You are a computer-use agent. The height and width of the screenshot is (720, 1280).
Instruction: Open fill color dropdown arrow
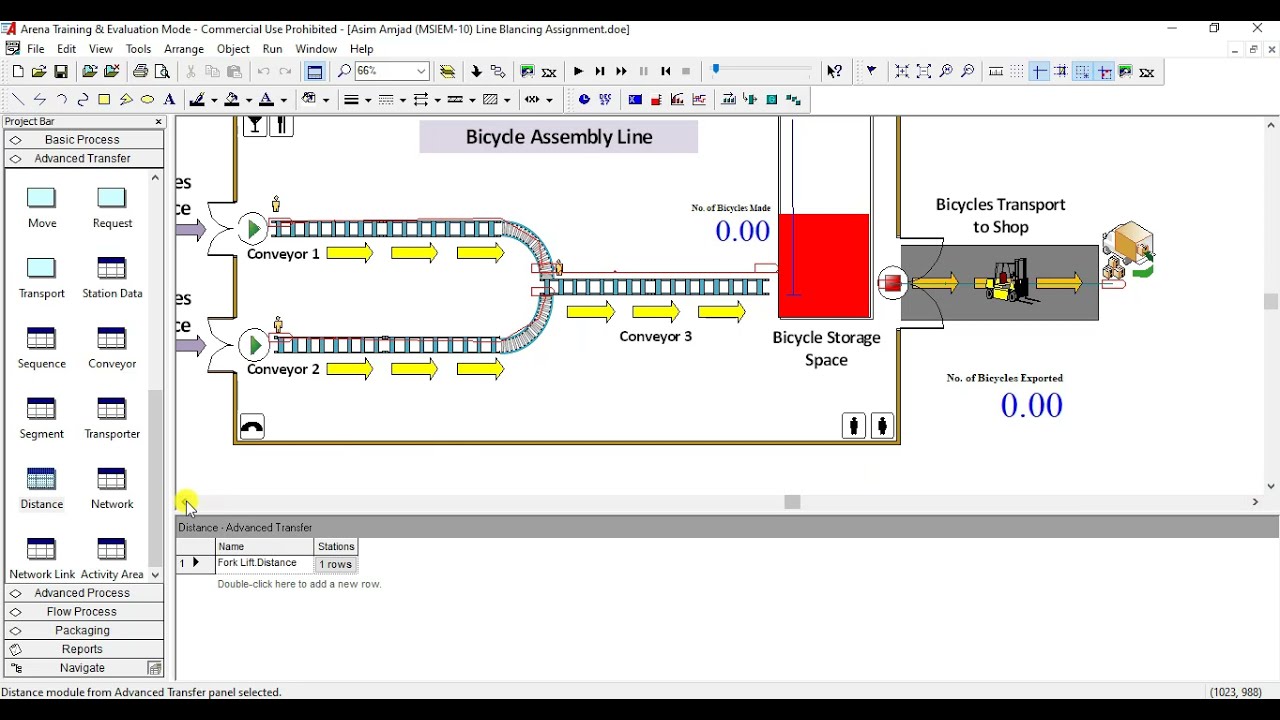(x=248, y=100)
